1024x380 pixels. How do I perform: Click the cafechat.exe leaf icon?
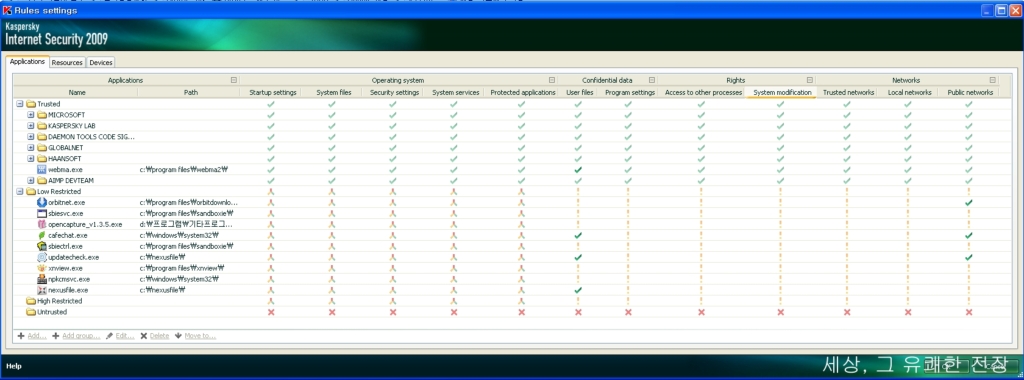click(42, 235)
